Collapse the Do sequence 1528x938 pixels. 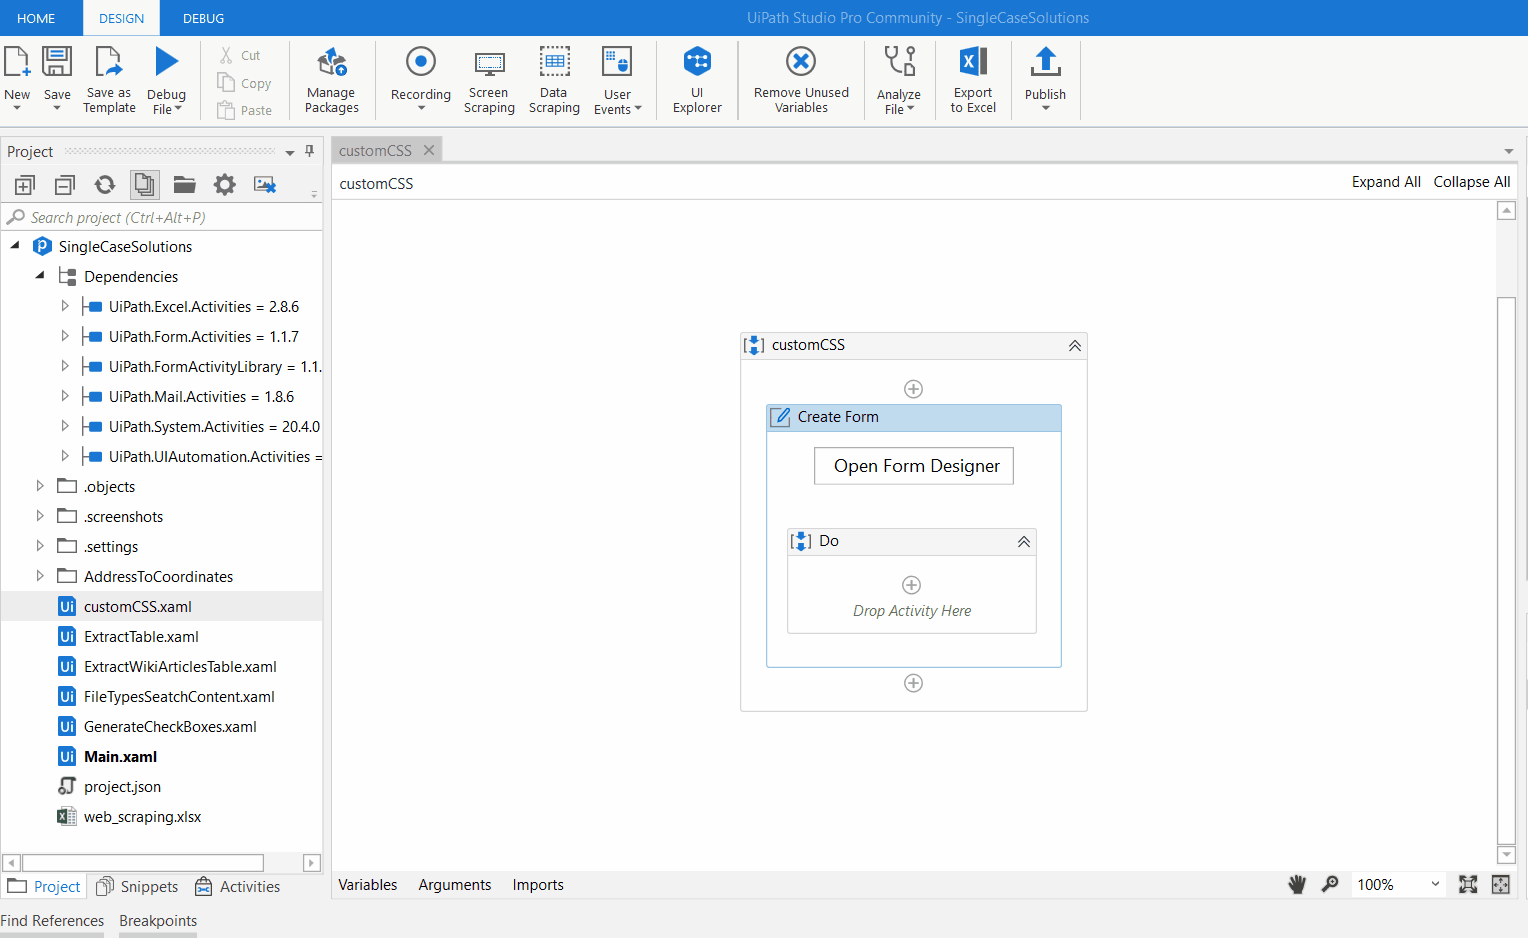point(1023,541)
